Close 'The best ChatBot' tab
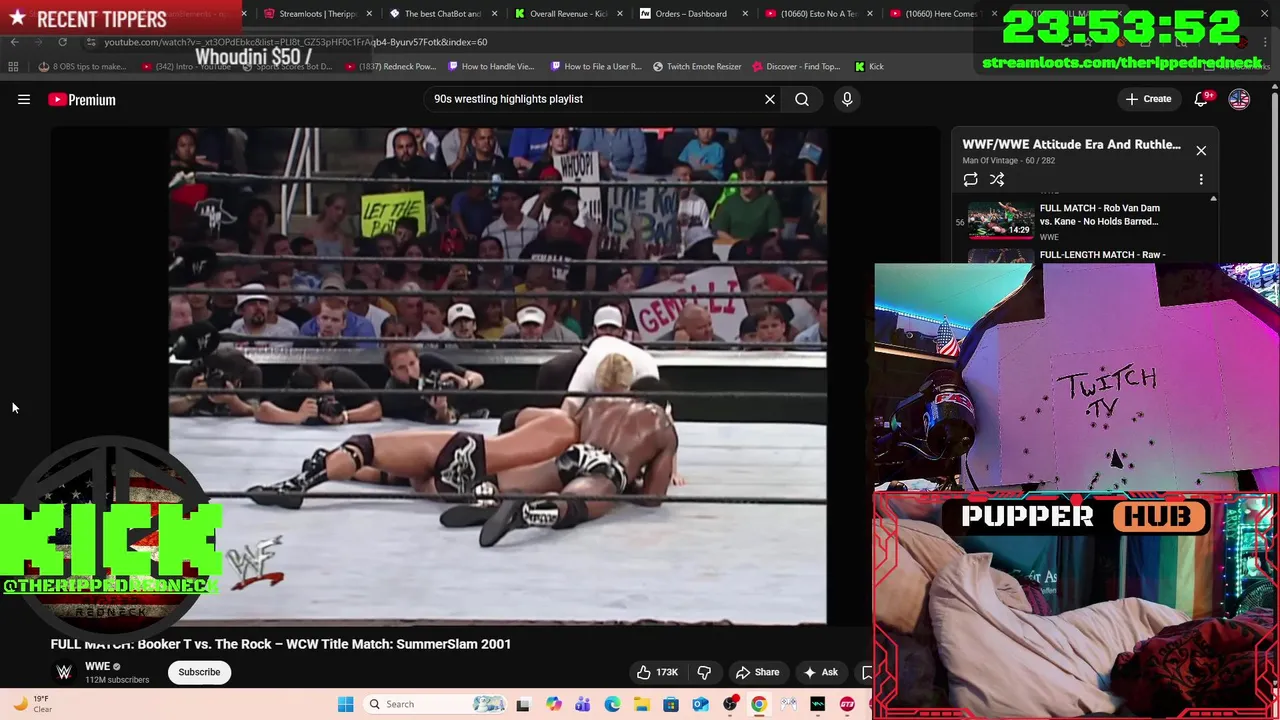Image resolution: width=1280 pixels, height=720 pixels. 494,14
